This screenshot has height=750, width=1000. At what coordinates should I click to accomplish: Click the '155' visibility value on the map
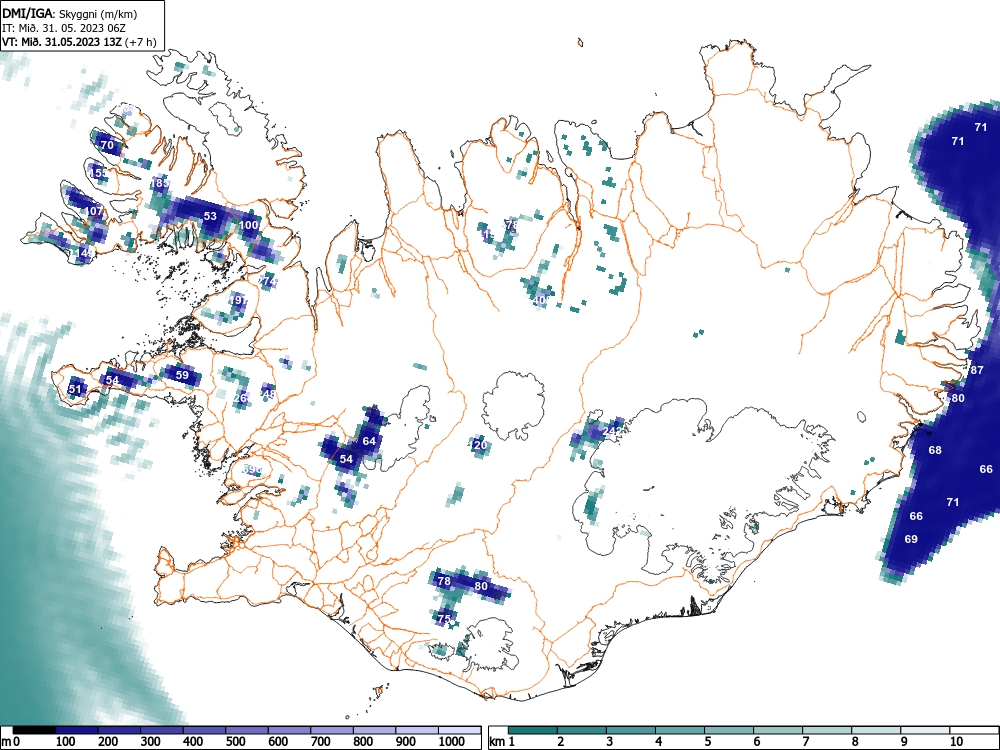pyautogui.click(x=98, y=173)
